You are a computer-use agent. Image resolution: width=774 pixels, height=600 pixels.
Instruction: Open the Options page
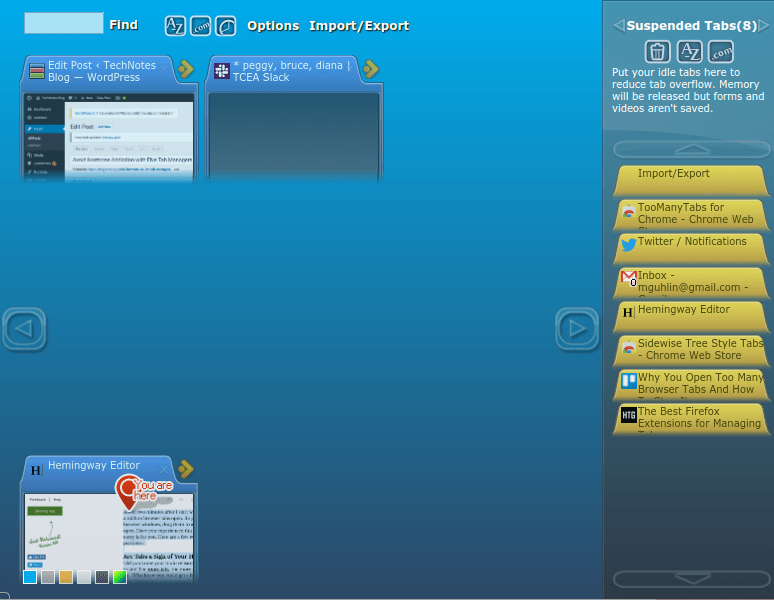(x=273, y=26)
